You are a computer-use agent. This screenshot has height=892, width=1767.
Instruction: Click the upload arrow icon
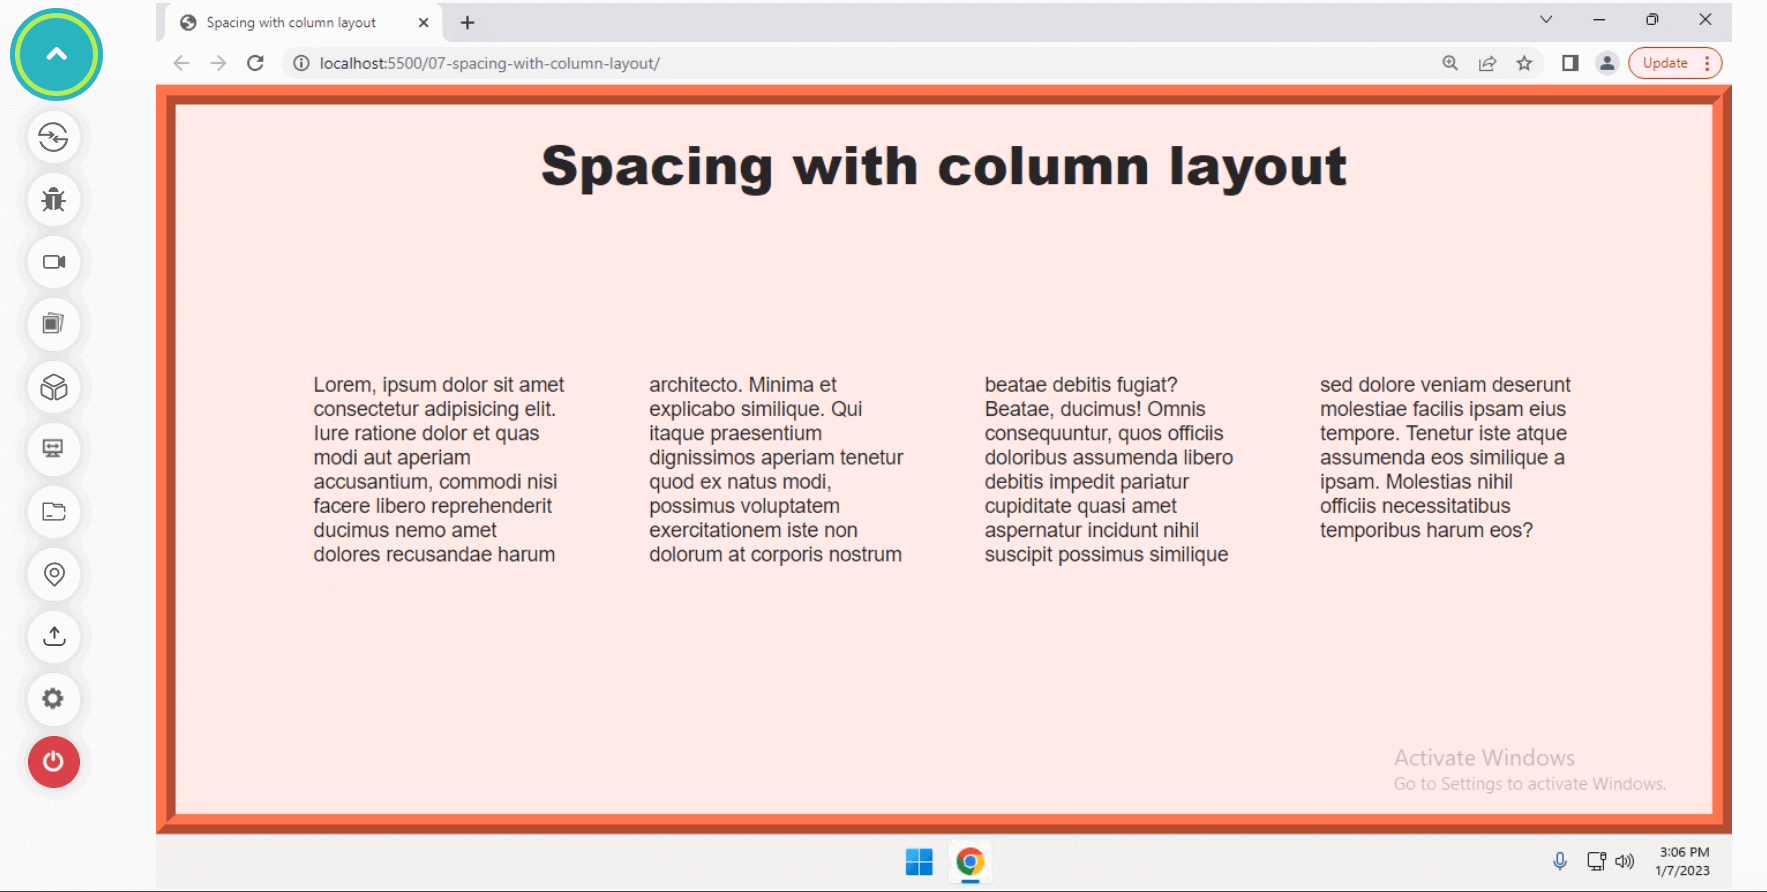54,636
